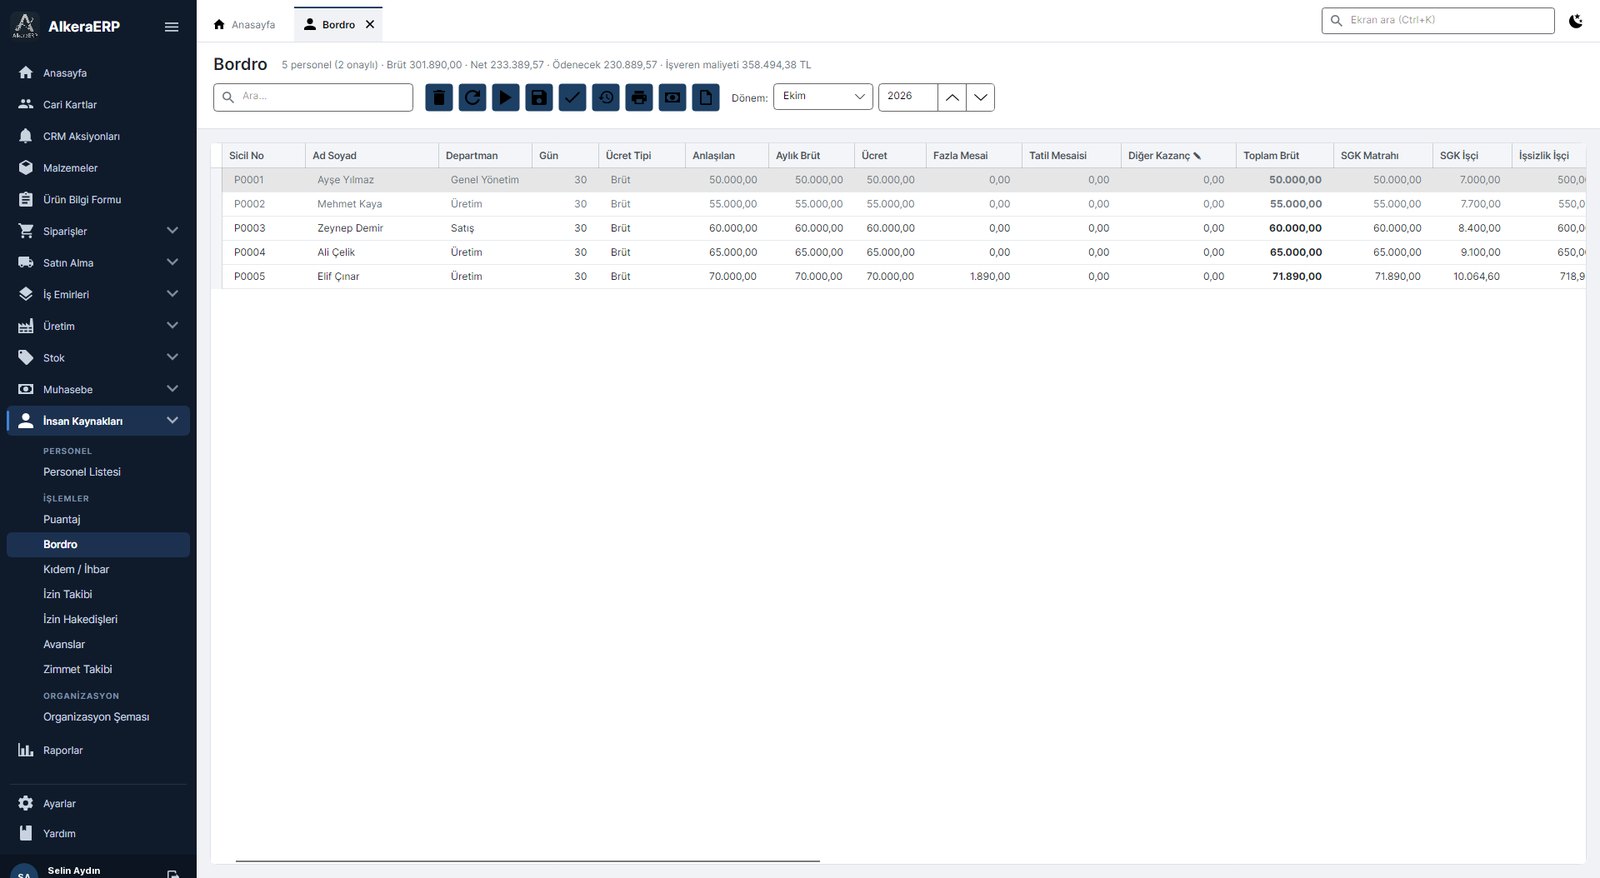The width and height of the screenshot is (1600, 878).
Task: Increase the year with the up arrow
Action: 952,97
